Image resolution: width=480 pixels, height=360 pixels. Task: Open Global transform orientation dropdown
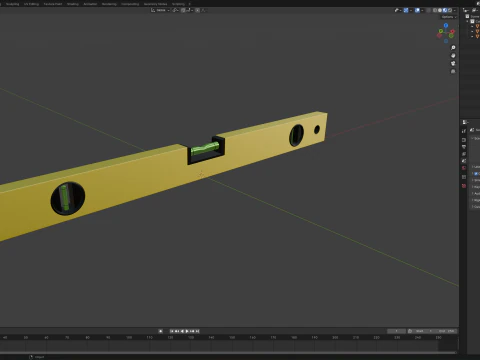click(160, 10)
